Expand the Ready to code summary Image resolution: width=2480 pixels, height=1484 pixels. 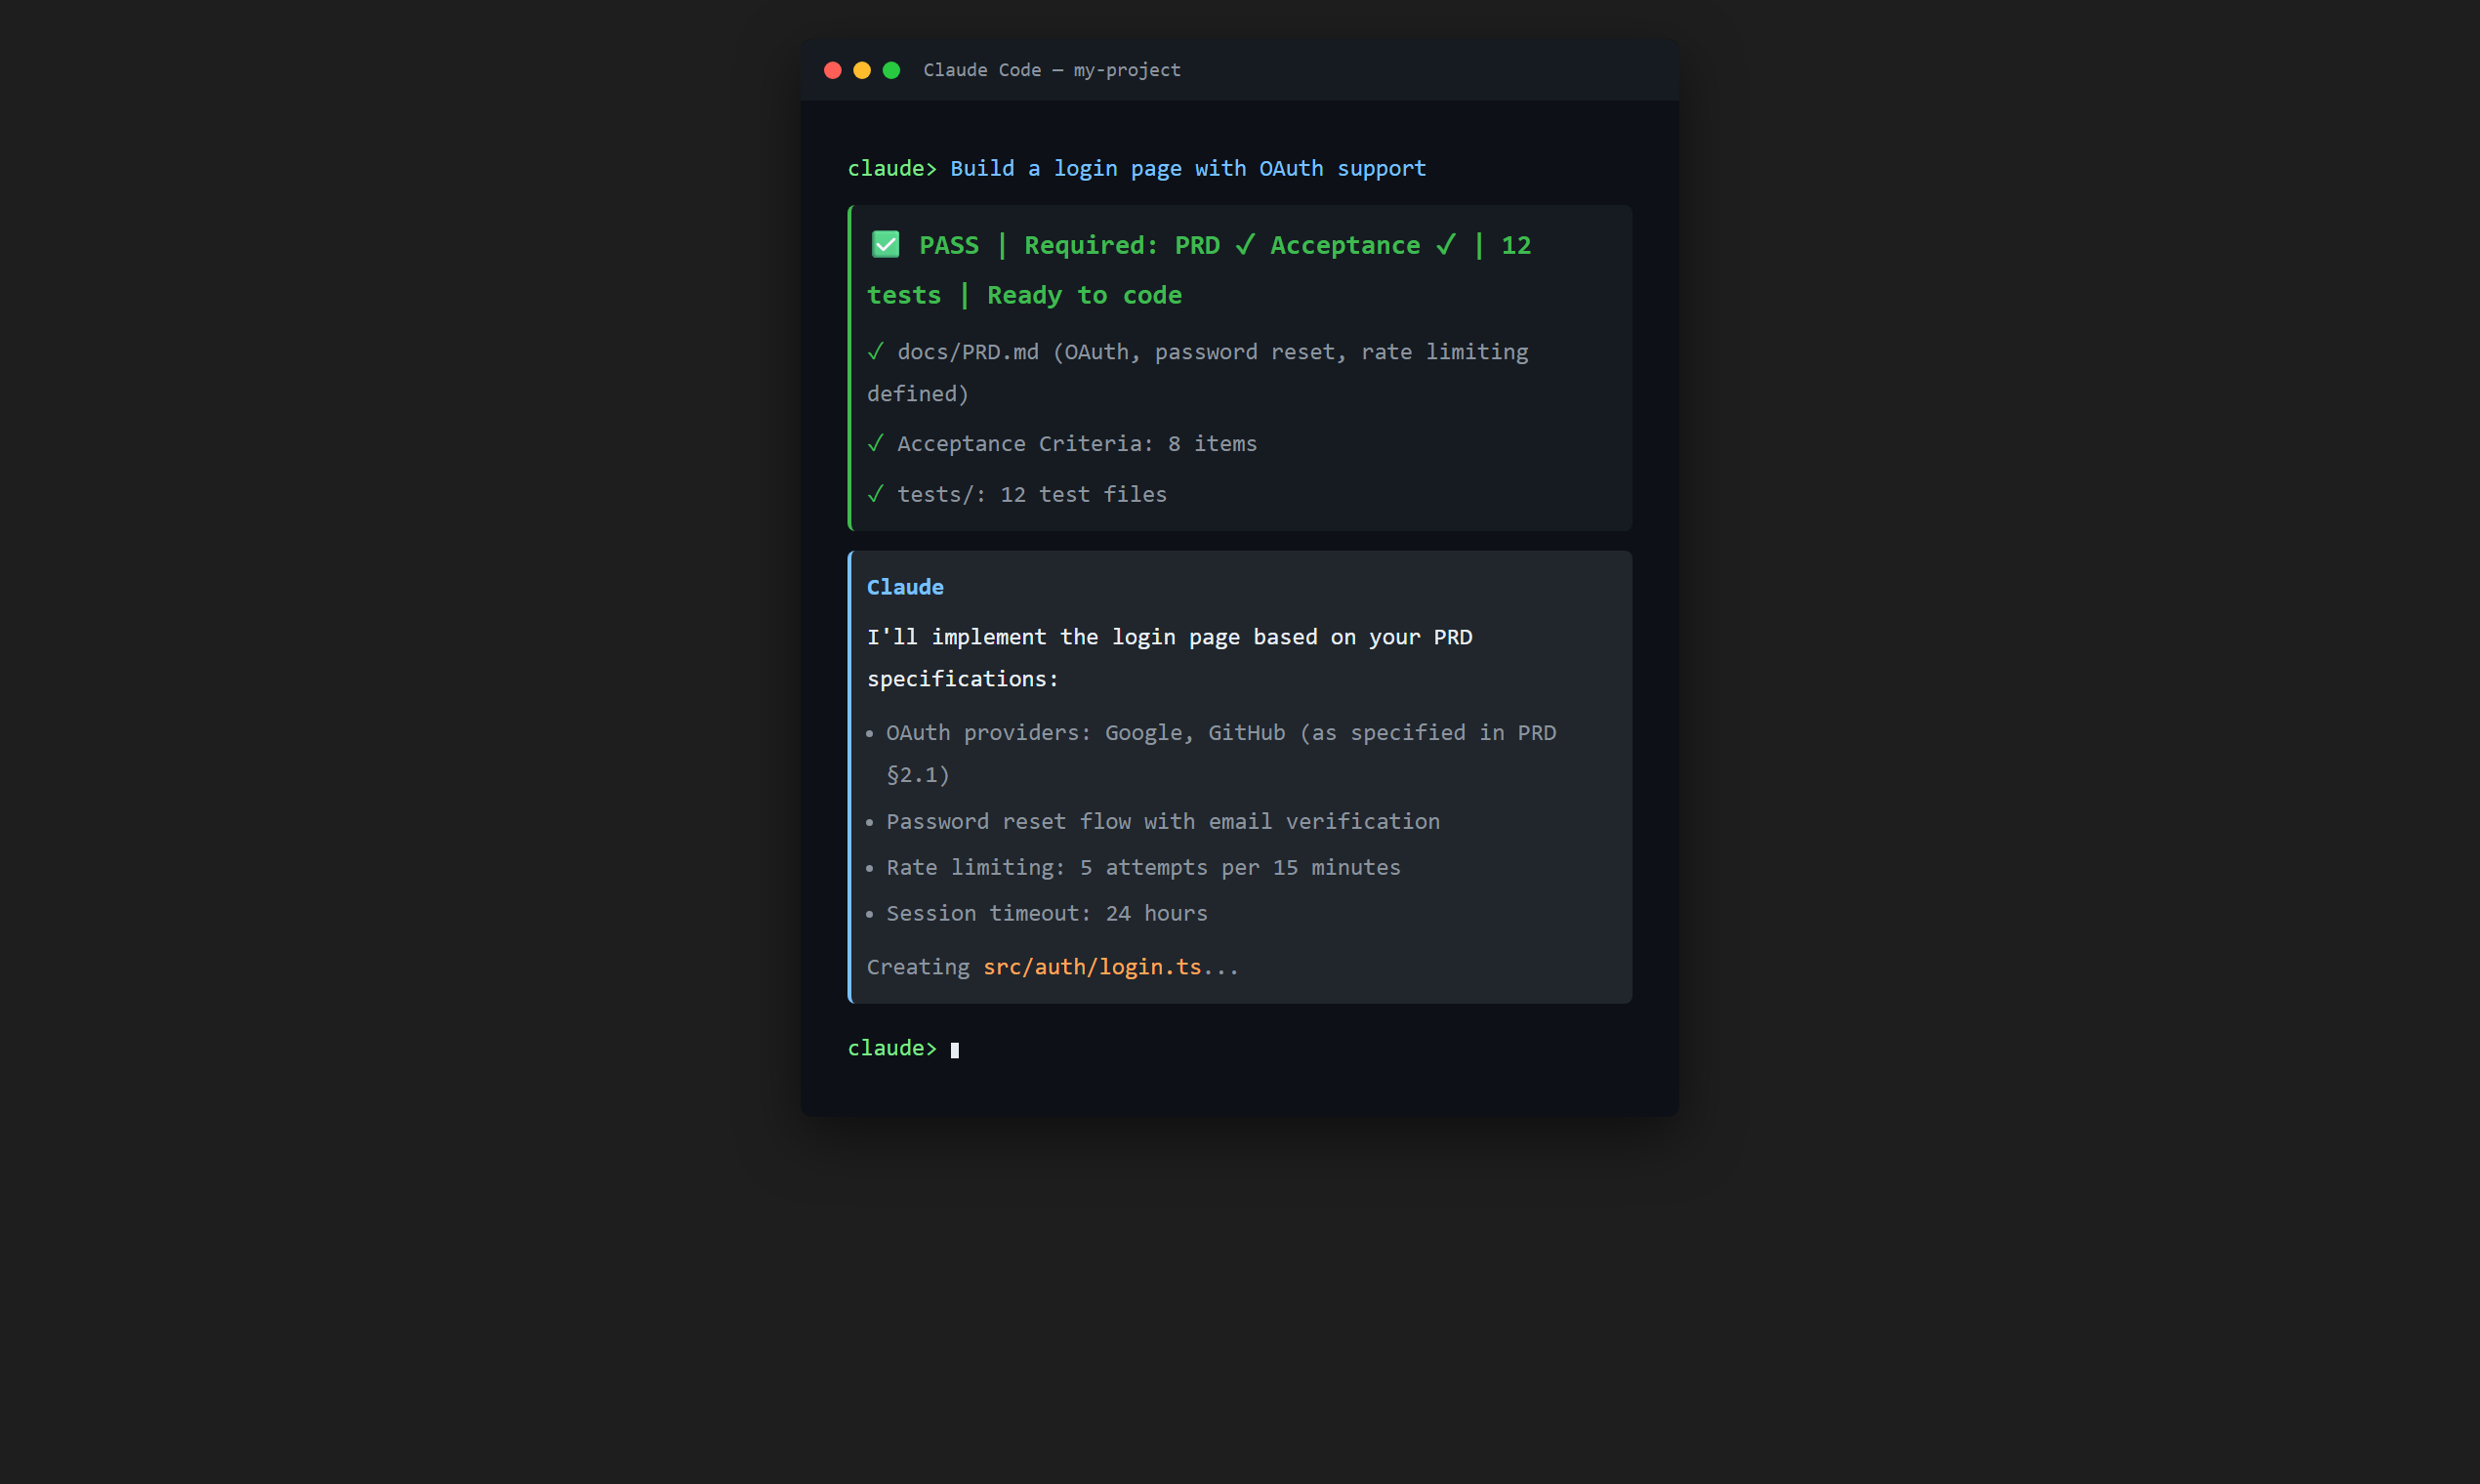(1084, 295)
